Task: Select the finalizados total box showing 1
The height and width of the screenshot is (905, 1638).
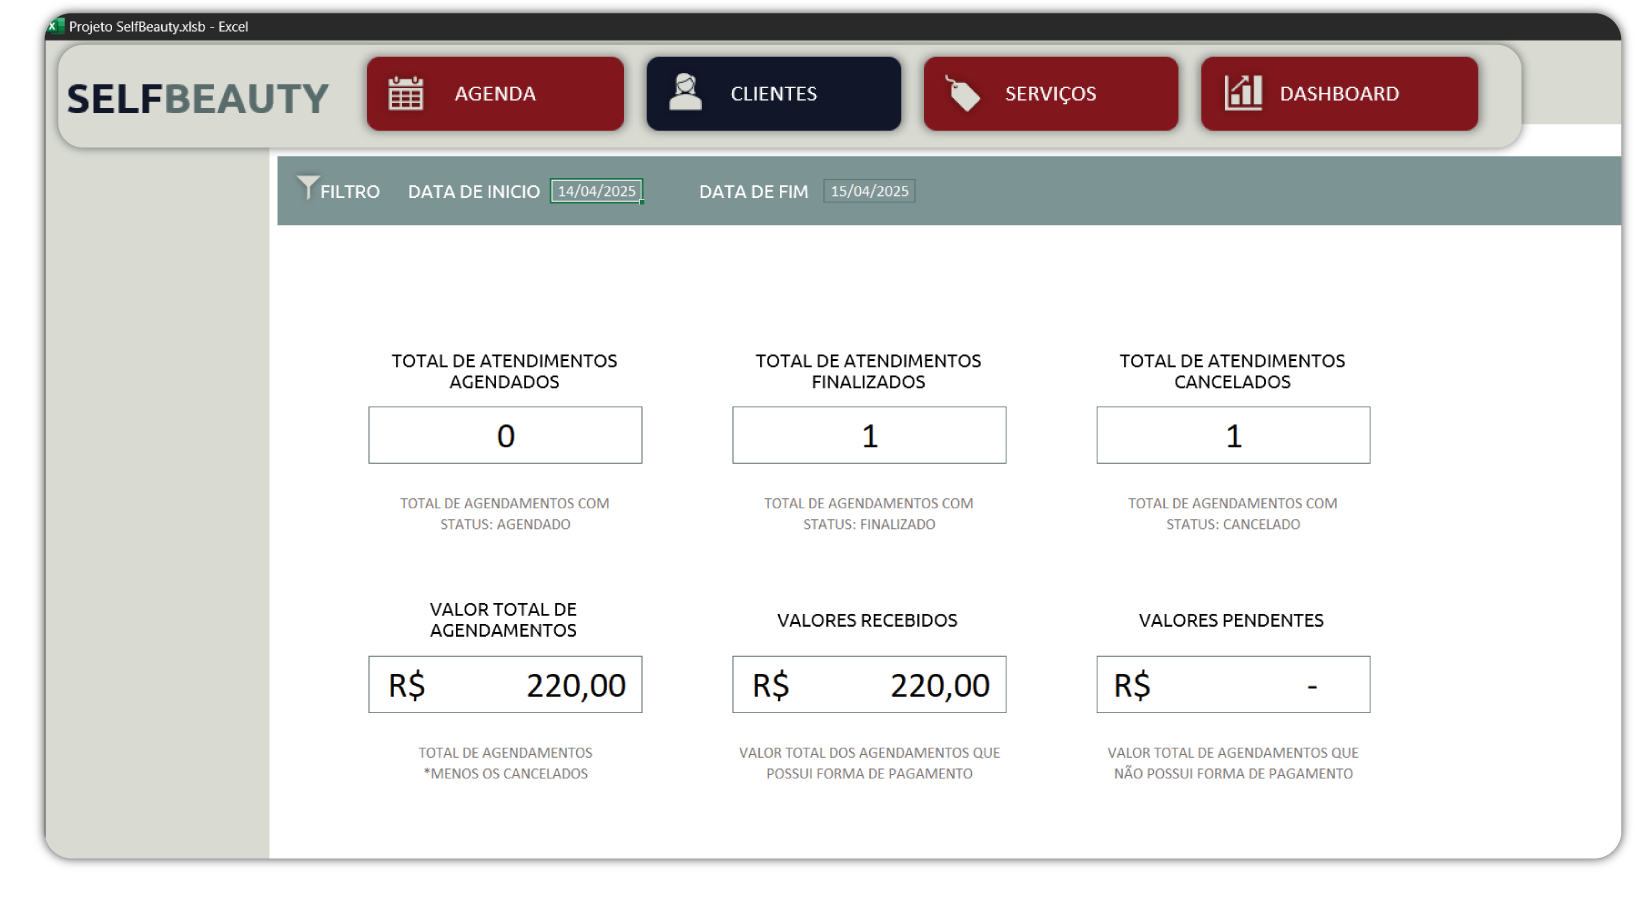Action: (869, 435)
